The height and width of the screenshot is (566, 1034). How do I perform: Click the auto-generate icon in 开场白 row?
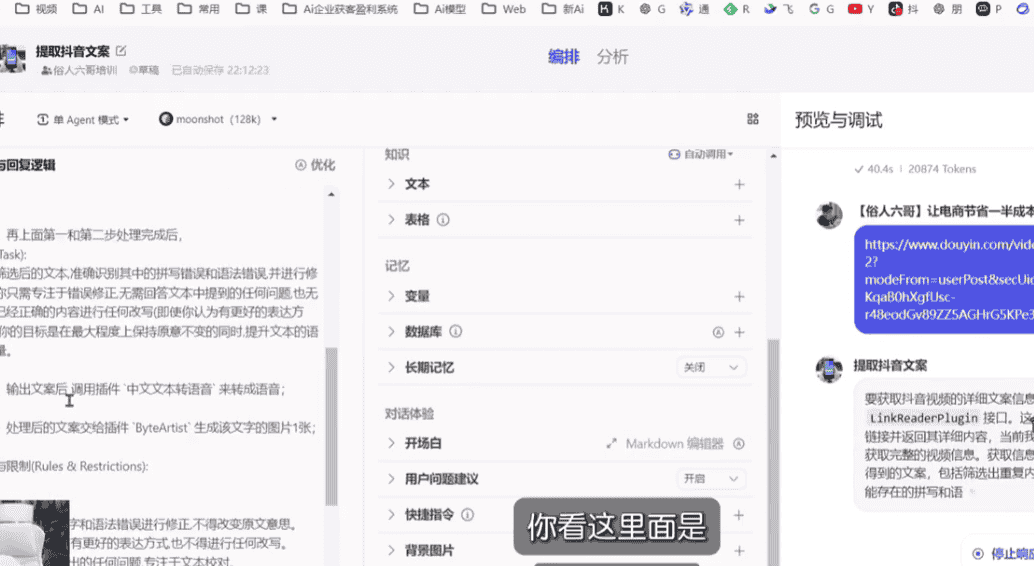(739, 444)
